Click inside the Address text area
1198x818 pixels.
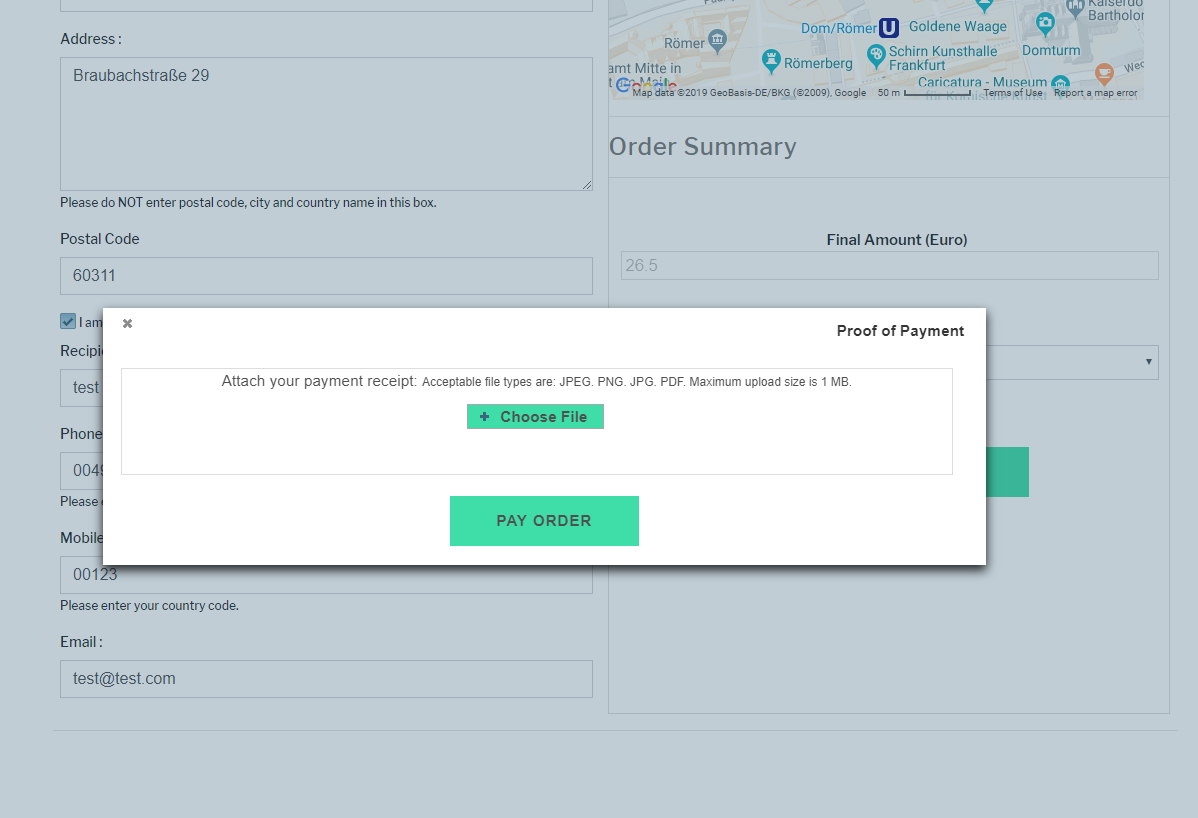(326, 124)
